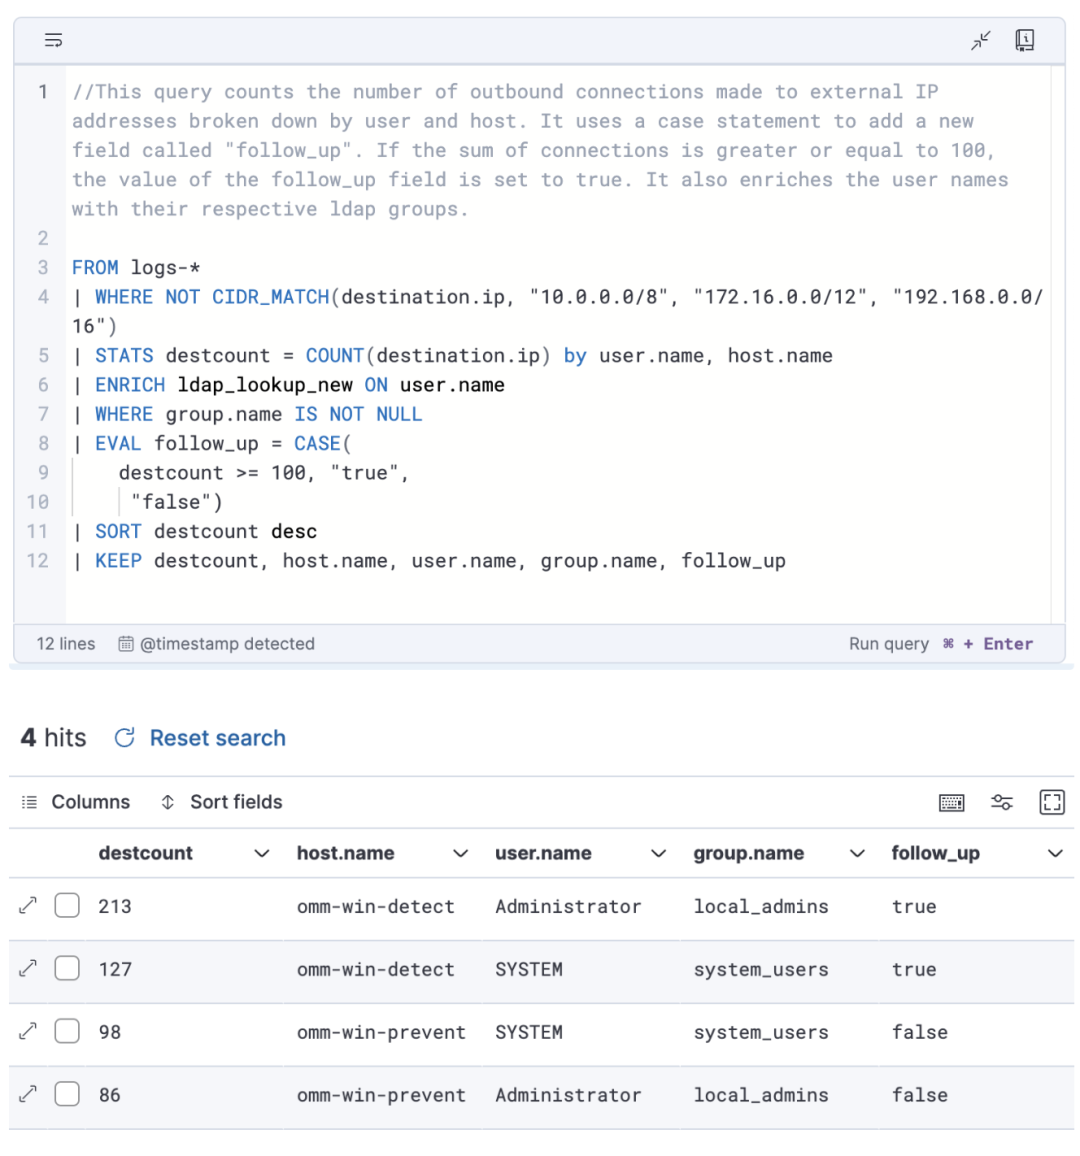Image resolution: width=1080 pixels, height=1156 pixels.
Task: Click the KEEP keyword on line 12
Action: tap(118, 560)
